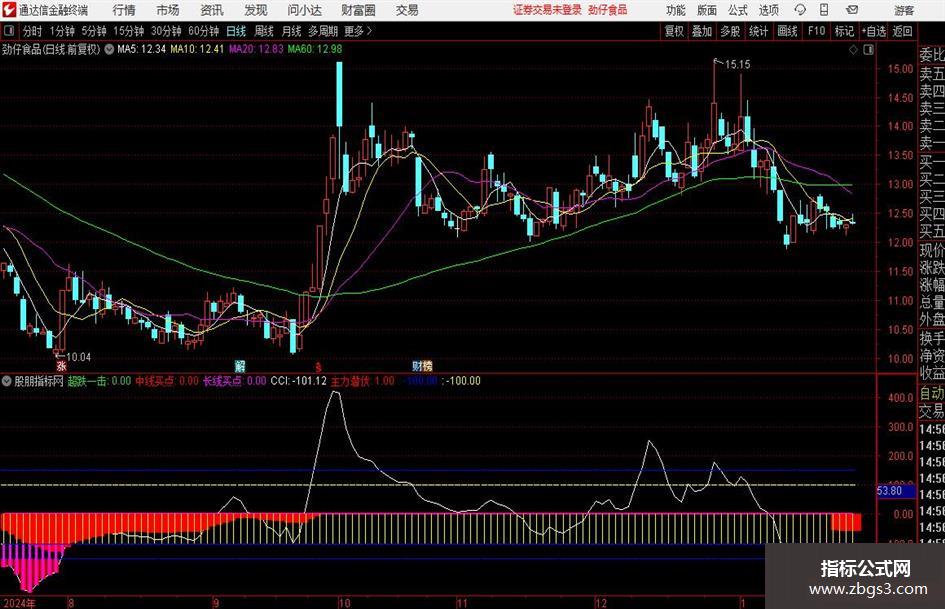Click the MA5: 12.34 label
Viewport: 945px width, 609px height.
[141, 49]
